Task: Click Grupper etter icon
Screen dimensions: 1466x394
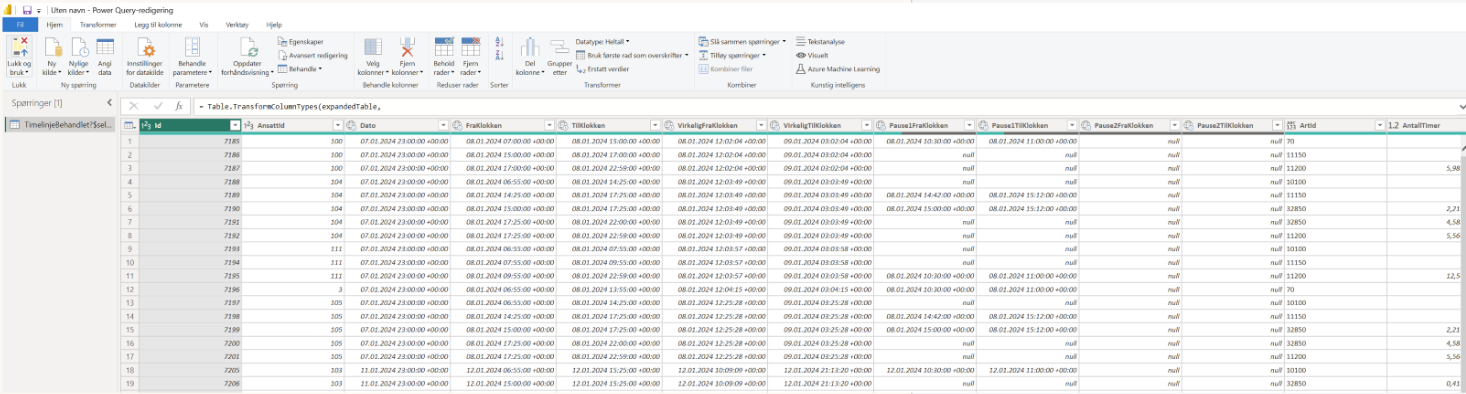Action: pyautogui.click(x=559, y=47)
